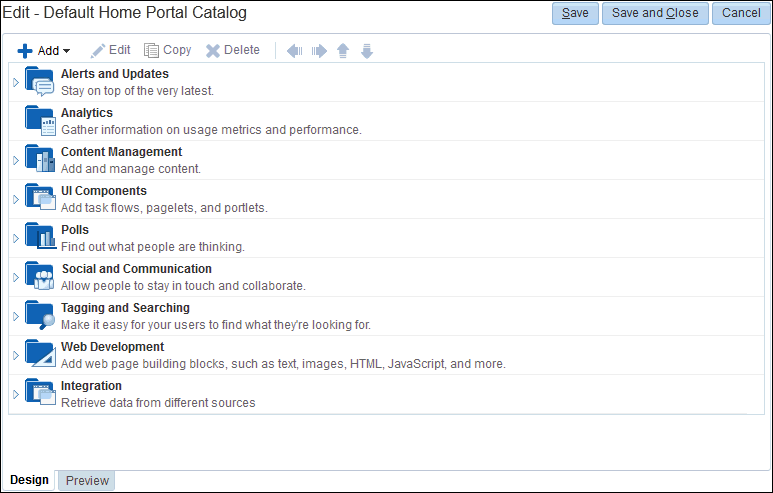Expand the Content Management folder

(x=16, y=160)
